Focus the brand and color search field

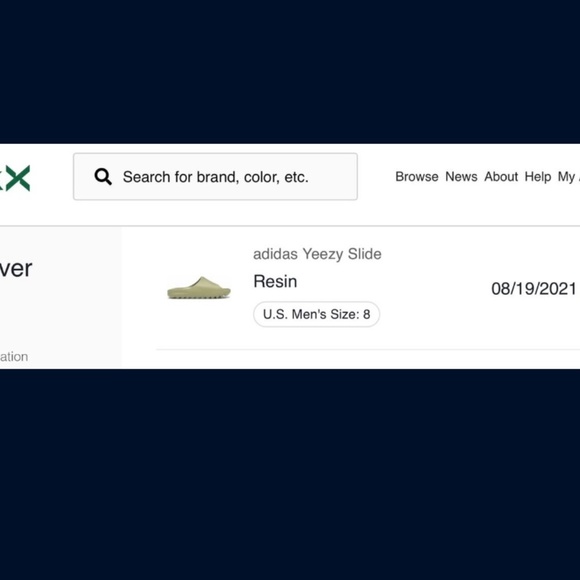(x=215, y=177)
